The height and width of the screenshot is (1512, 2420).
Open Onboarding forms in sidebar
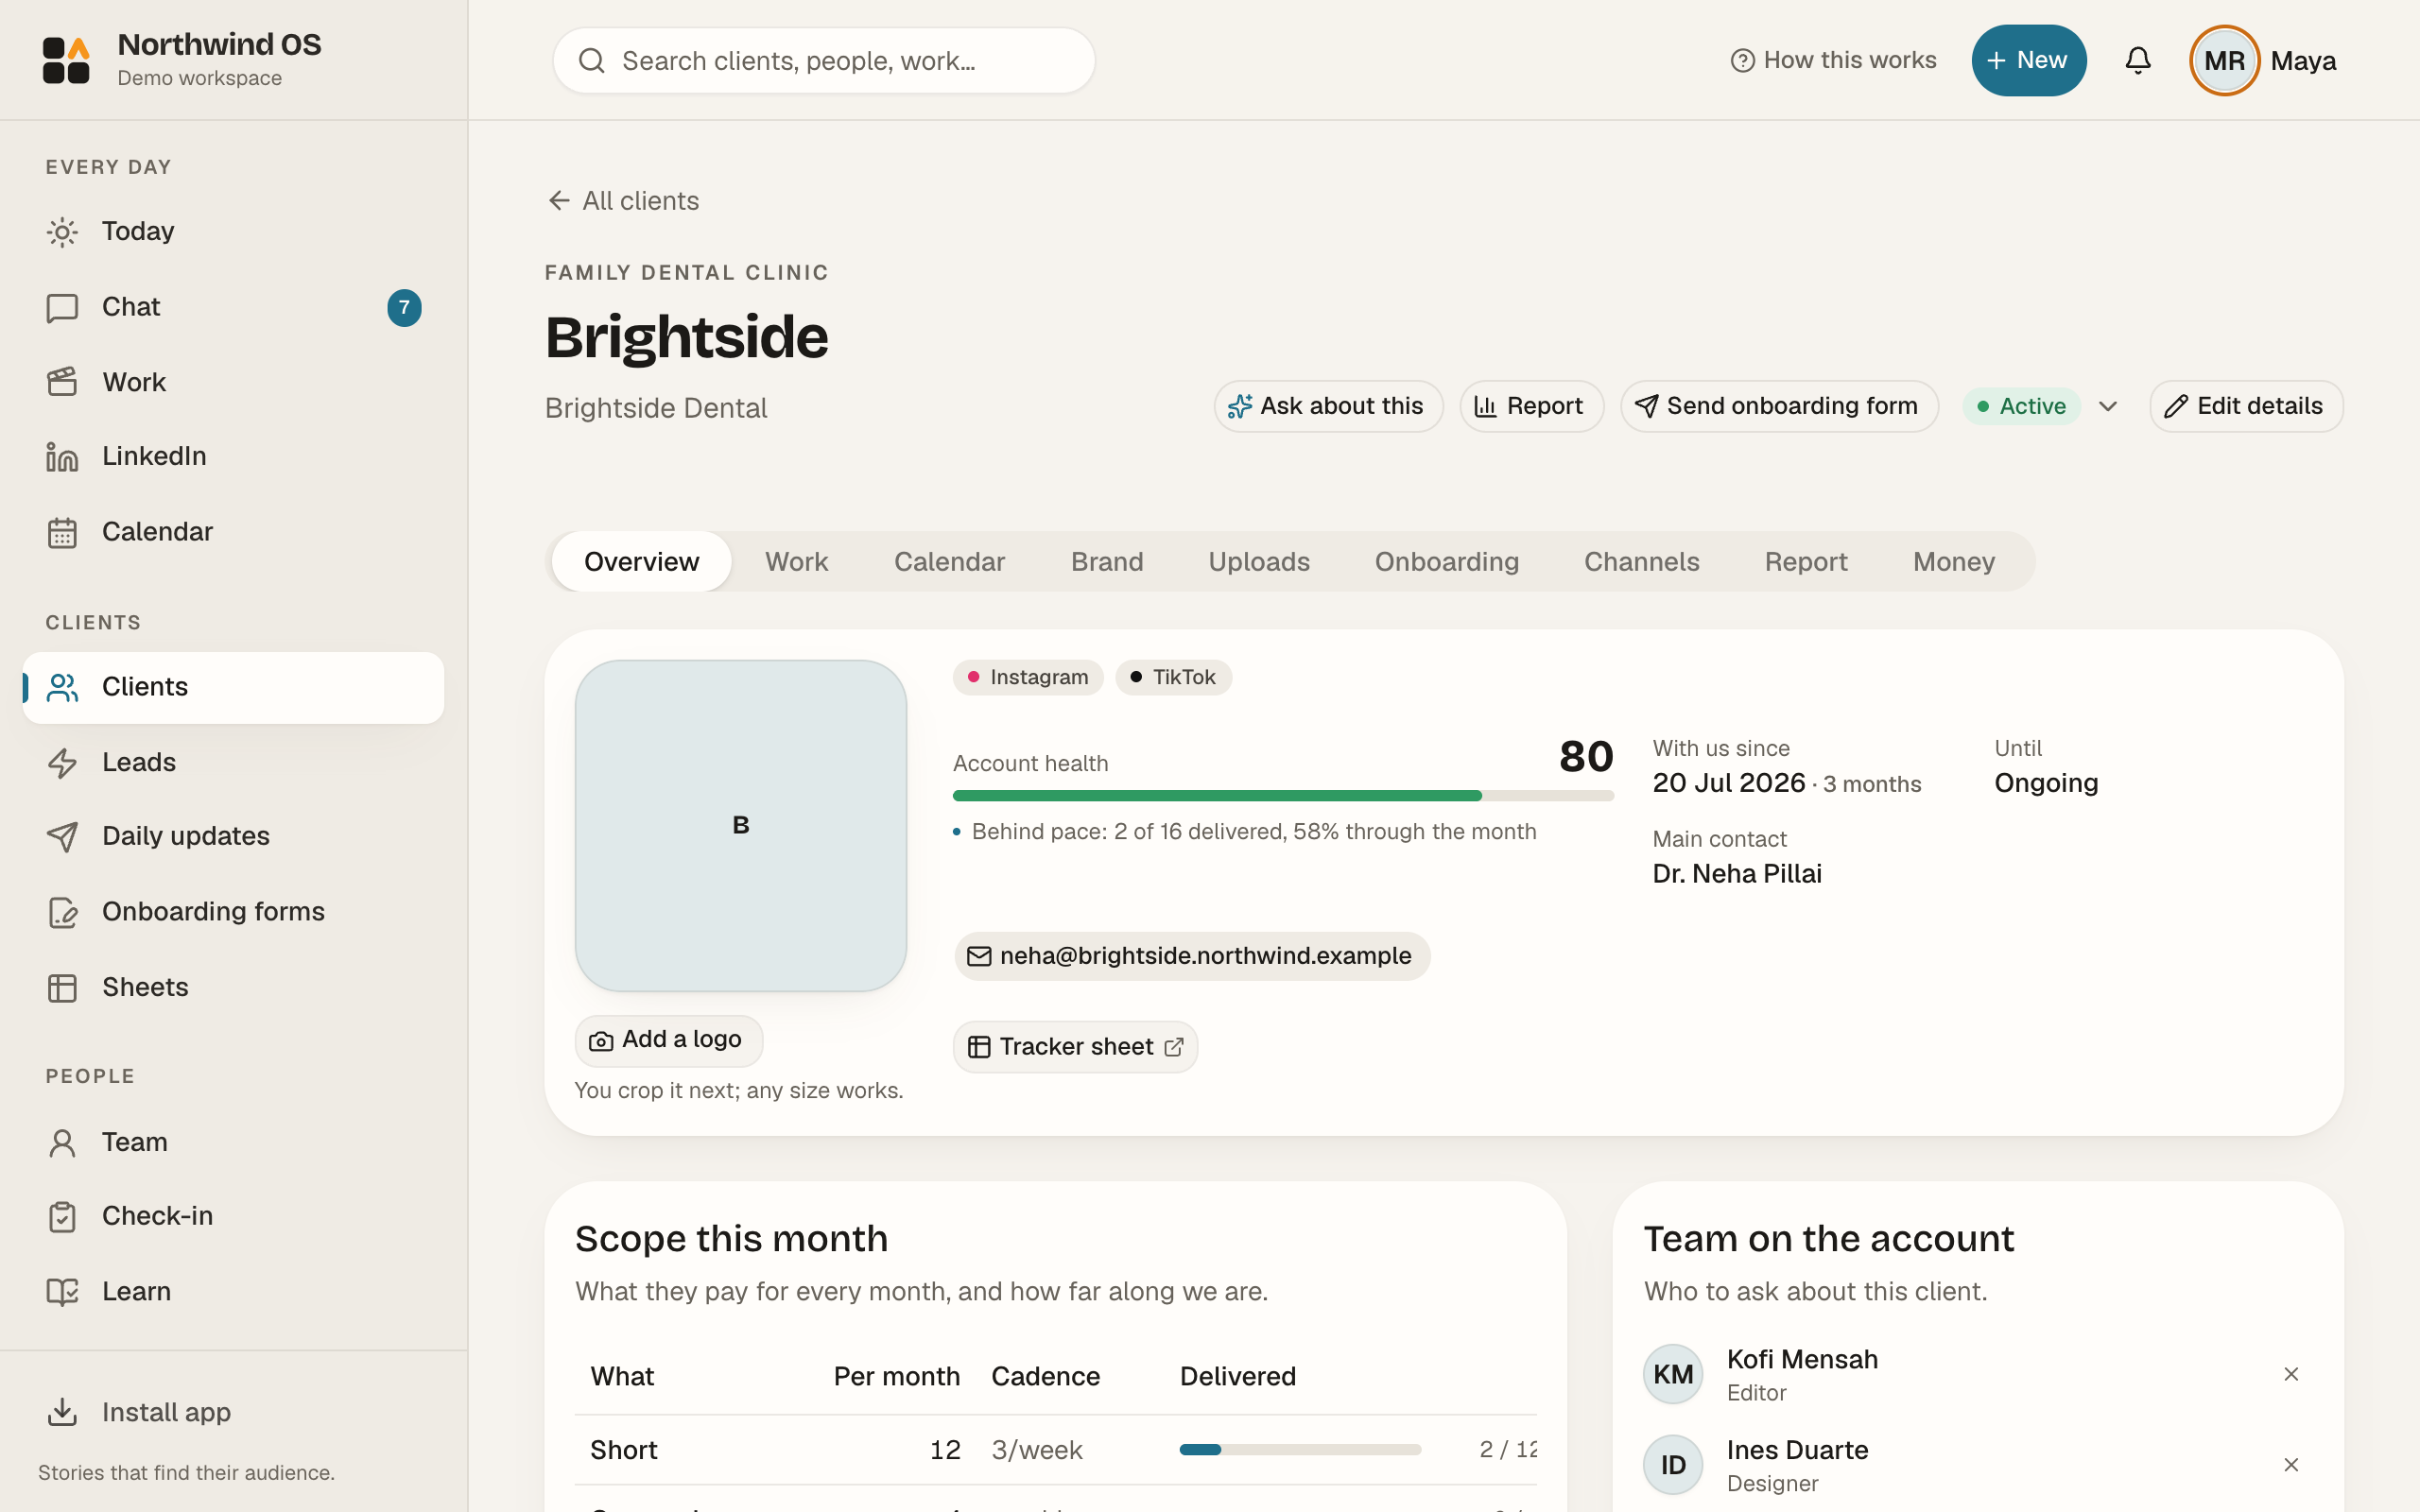click(x=233, y=912)
